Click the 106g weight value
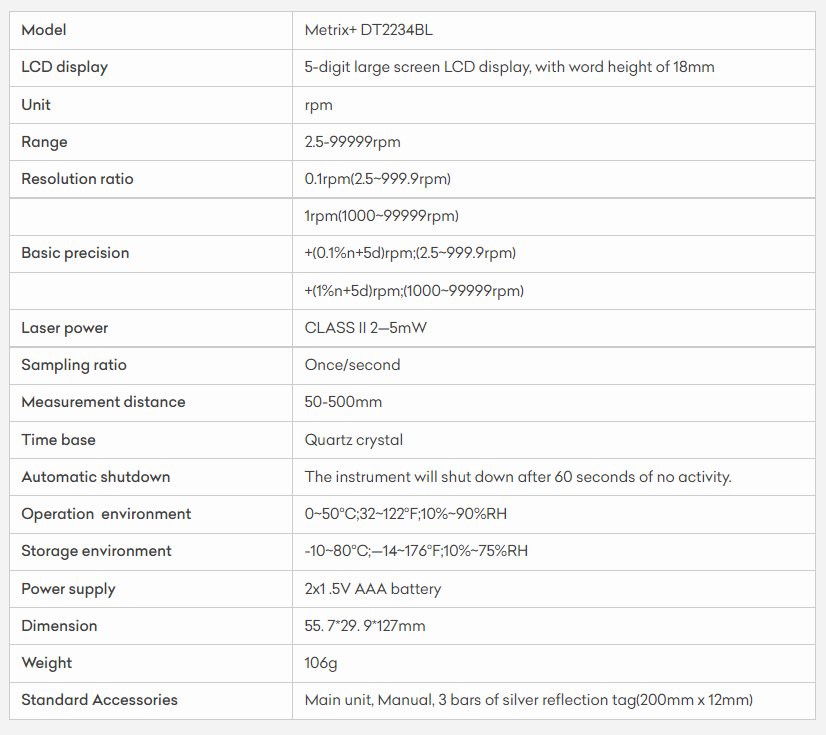826x735 pixels. [x=321, y=663]
